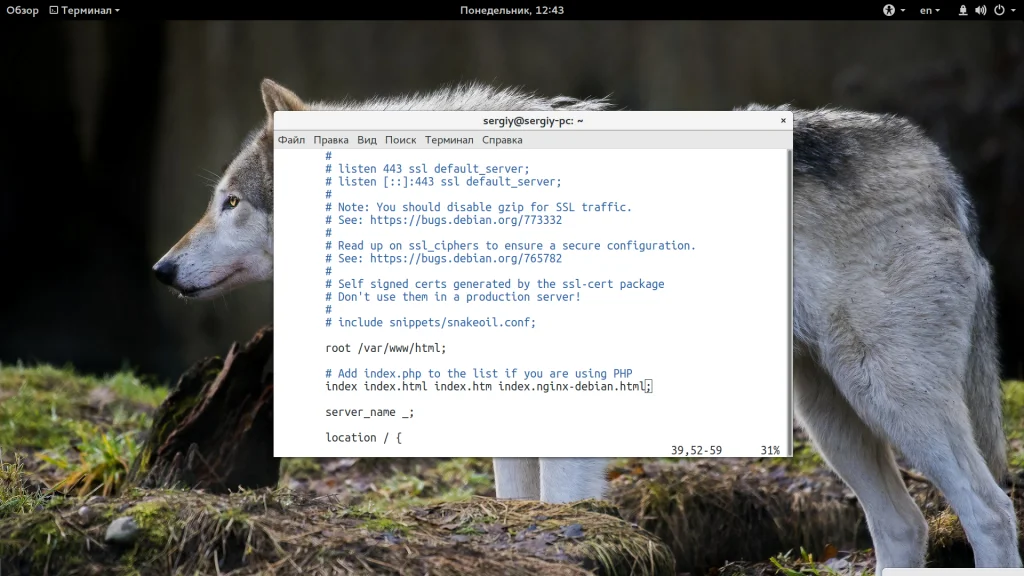Click the Обзор activities button

22,10
